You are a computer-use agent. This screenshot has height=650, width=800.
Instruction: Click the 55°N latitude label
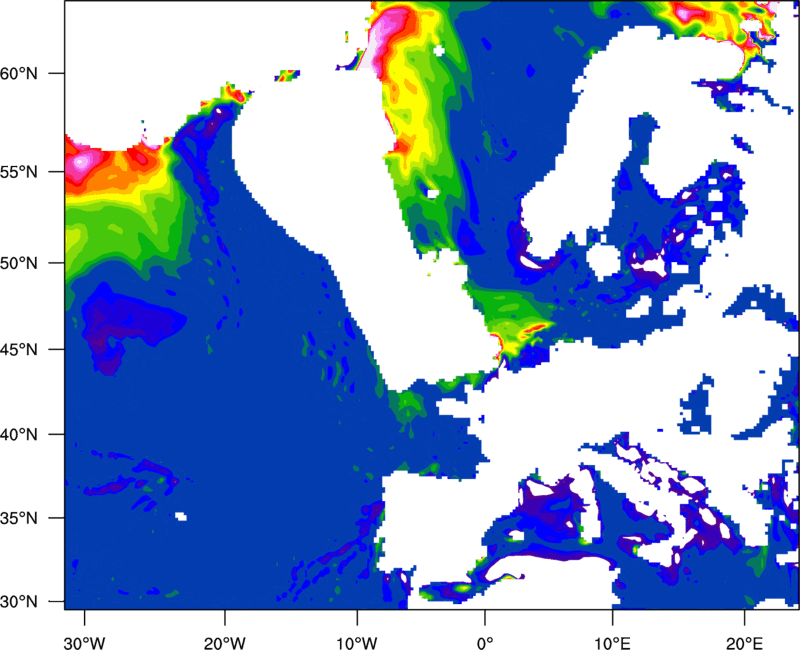(x=19, y=172)
